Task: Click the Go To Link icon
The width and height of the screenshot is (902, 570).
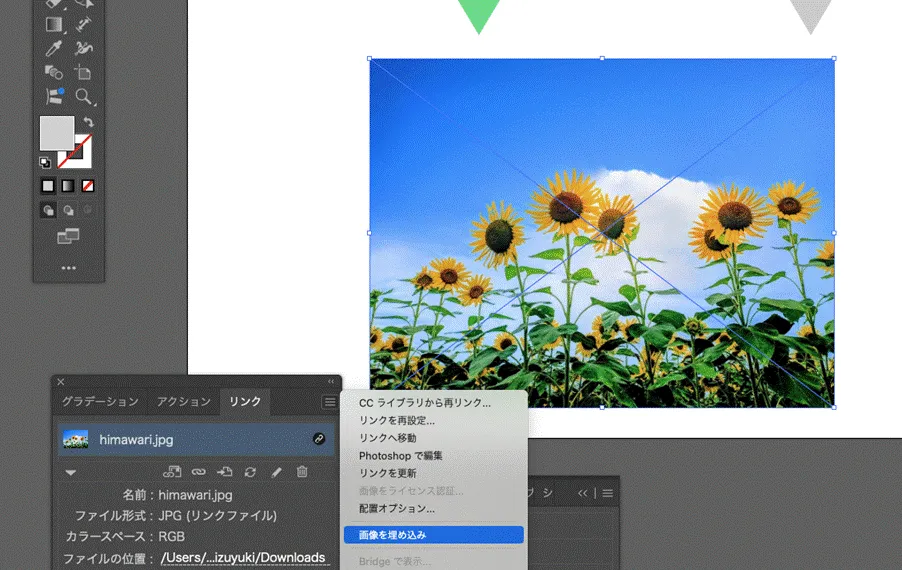Action: point(224,472)
